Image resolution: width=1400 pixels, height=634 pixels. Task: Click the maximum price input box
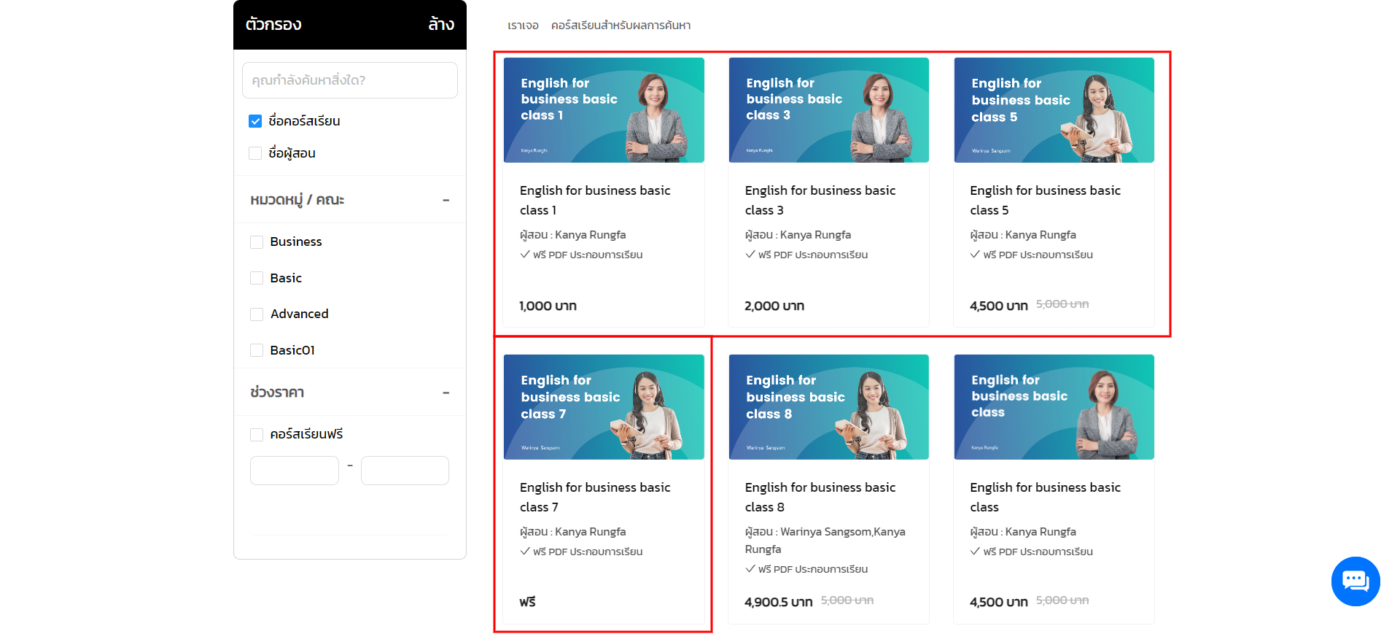coord(404,471)
